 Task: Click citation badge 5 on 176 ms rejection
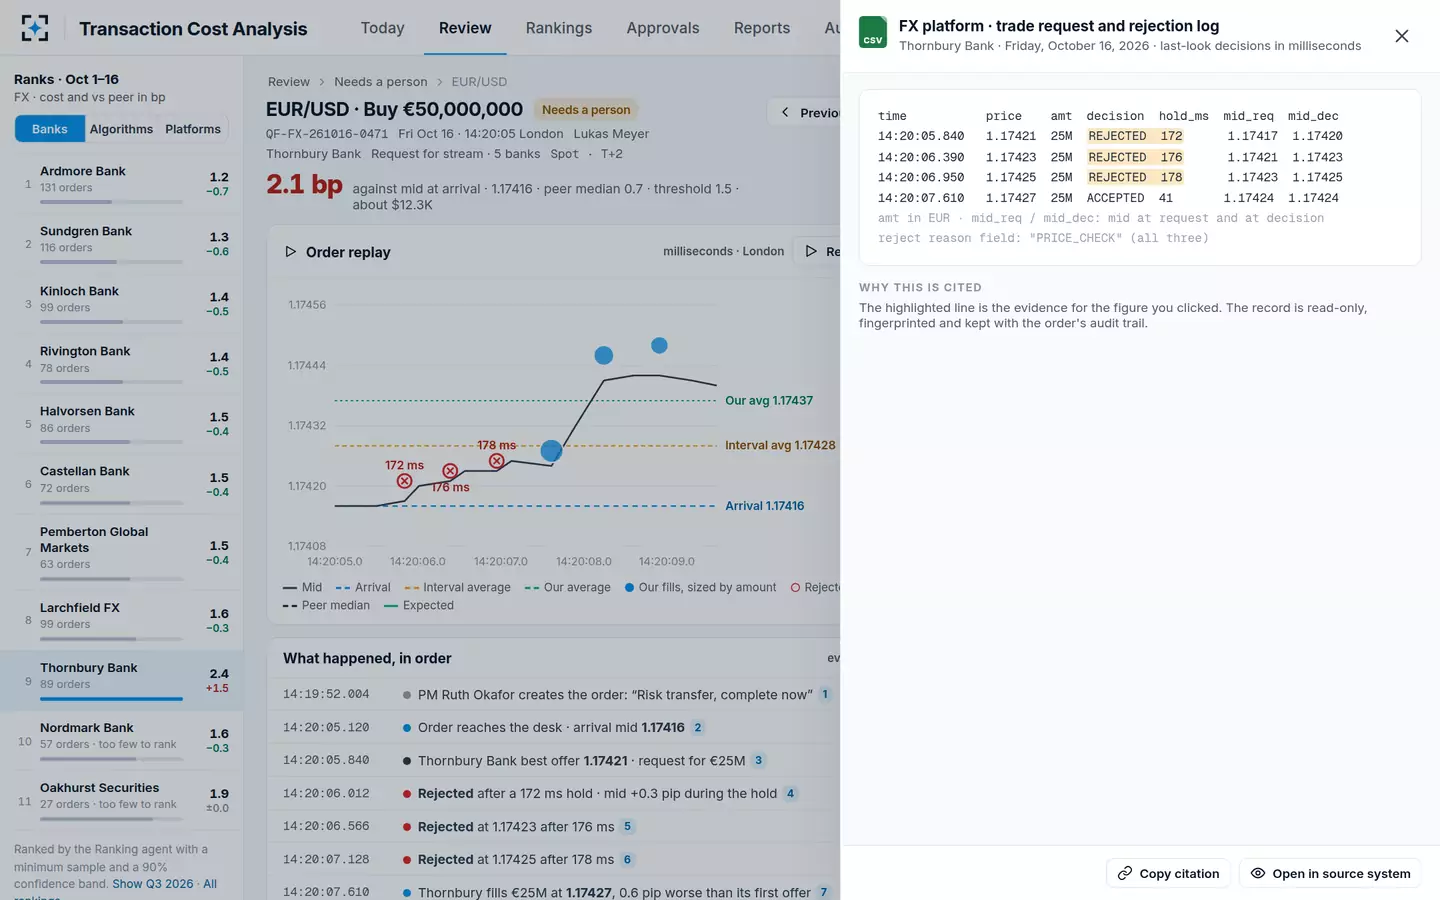[627, 826]
